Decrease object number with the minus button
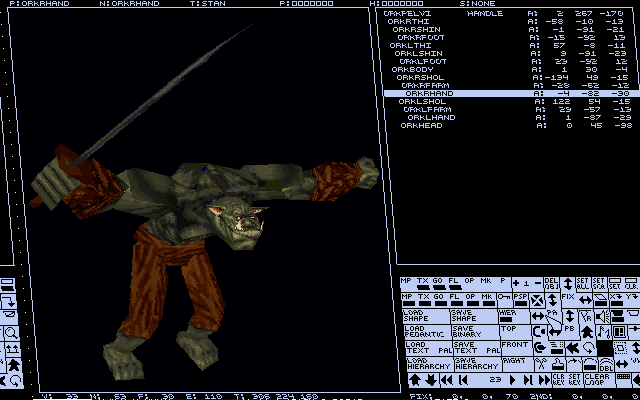The height and width of the screenshot is (400, 640). 538,284
